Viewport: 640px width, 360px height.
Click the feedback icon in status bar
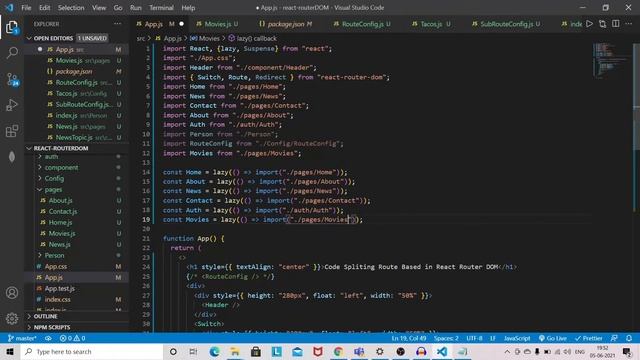pos(614,338)
